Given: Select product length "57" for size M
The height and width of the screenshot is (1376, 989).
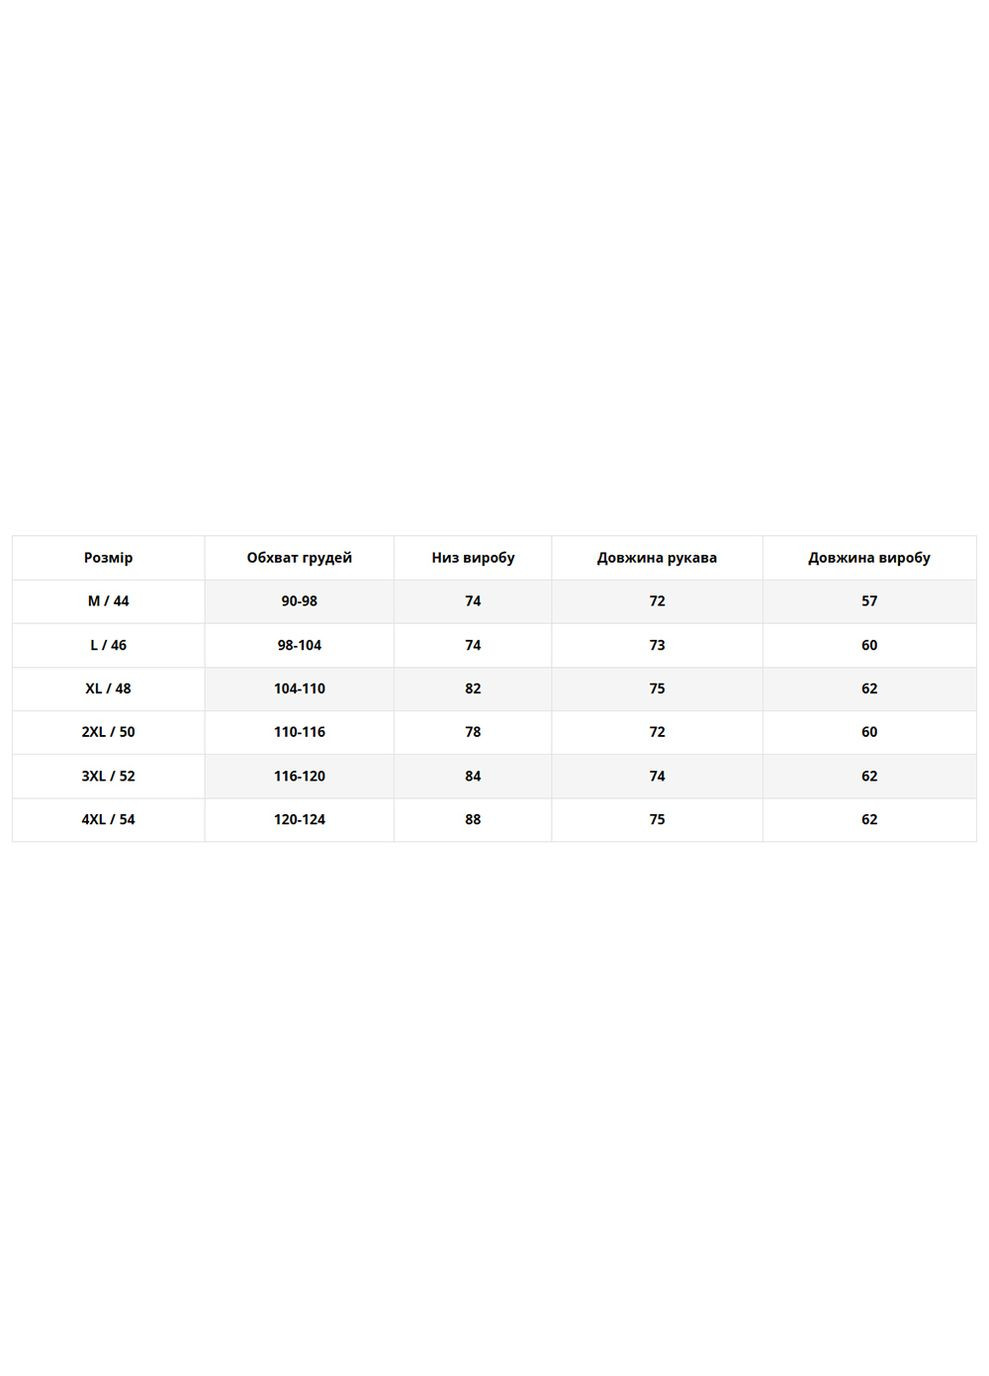Looking at the screenshot, I should (869, 601).
